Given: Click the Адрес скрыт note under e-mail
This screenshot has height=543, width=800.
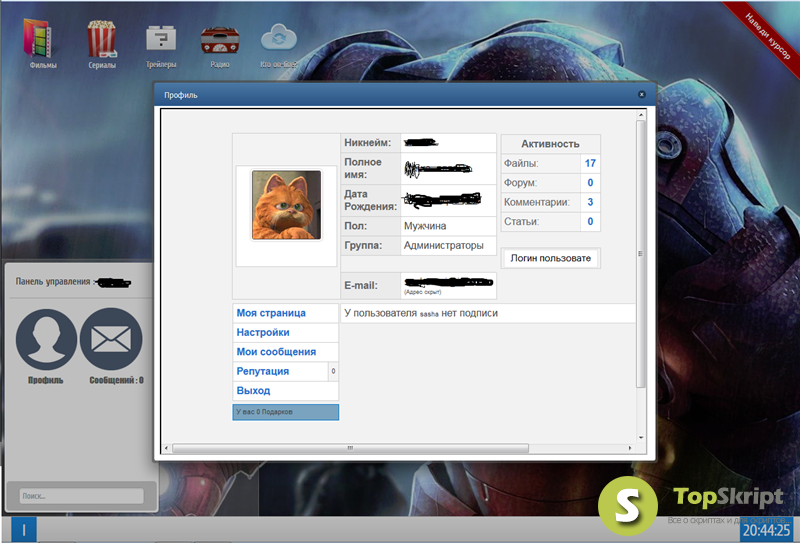Looking at the screenshot, I should click(422, 292).
